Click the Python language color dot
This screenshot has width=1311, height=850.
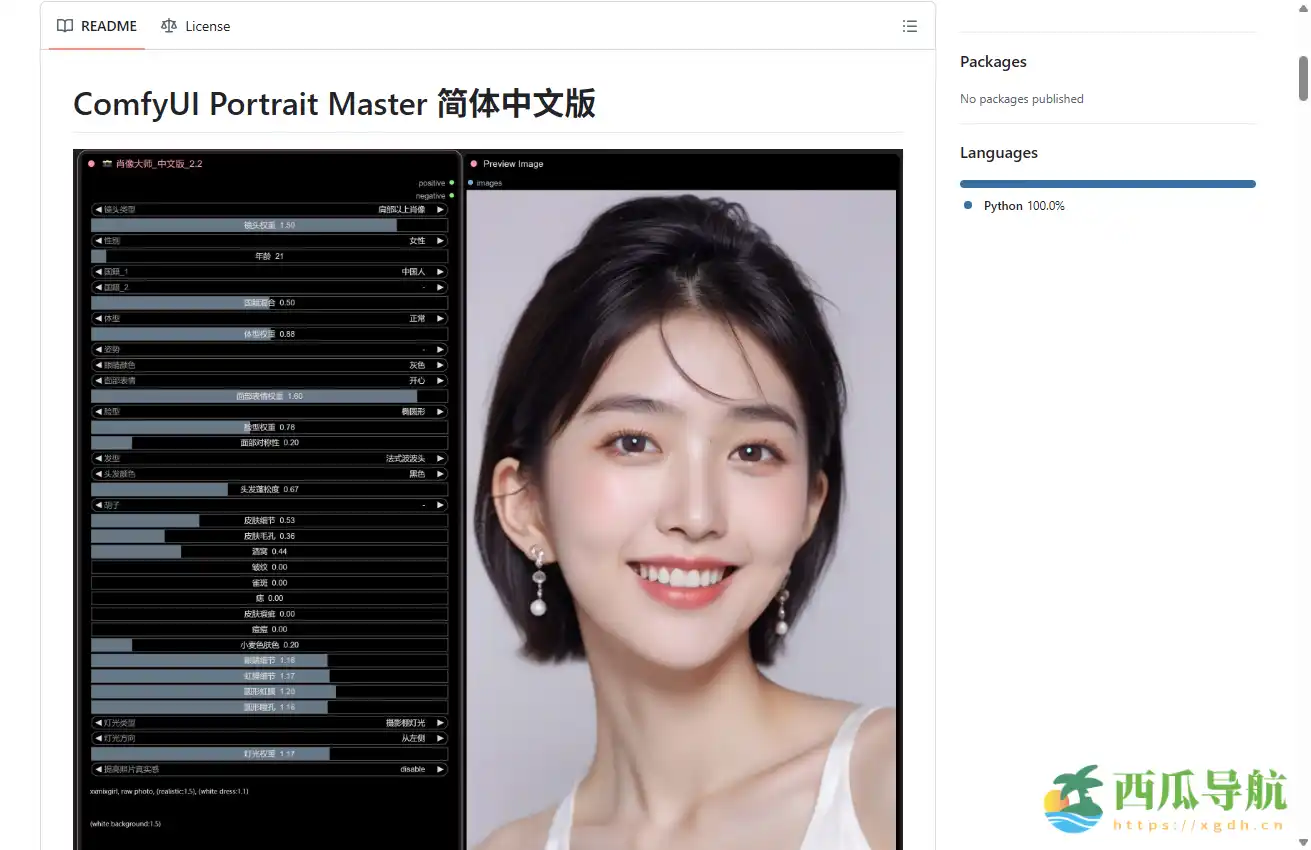(966, 205)
